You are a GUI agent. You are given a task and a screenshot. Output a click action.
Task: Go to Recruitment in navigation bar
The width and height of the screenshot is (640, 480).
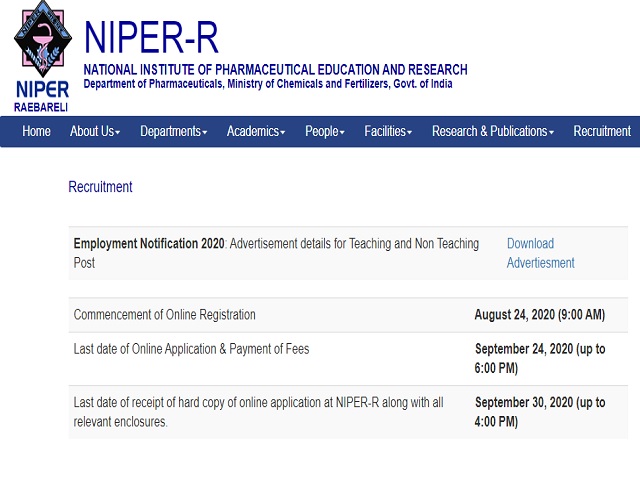[602, 131]
